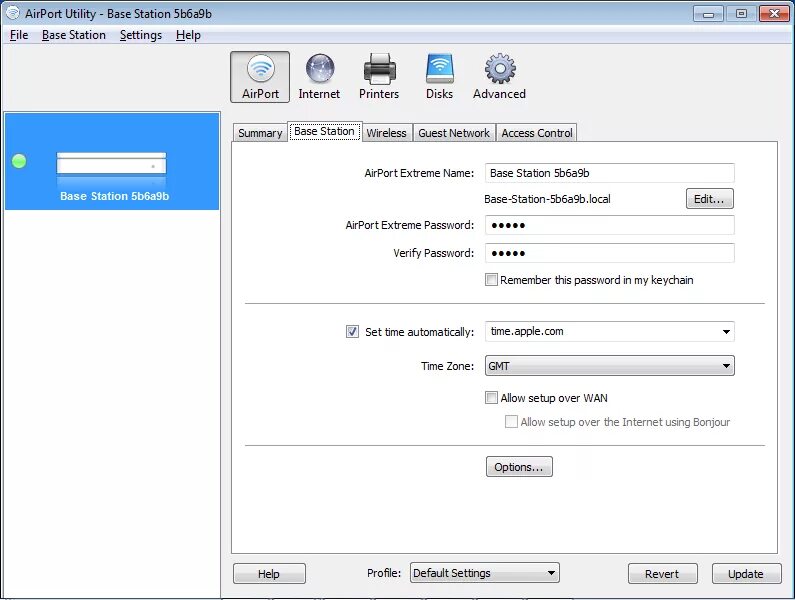Click the Verify Password field
The height and width of the screenshot is (600, 795).
click(609, 253)
